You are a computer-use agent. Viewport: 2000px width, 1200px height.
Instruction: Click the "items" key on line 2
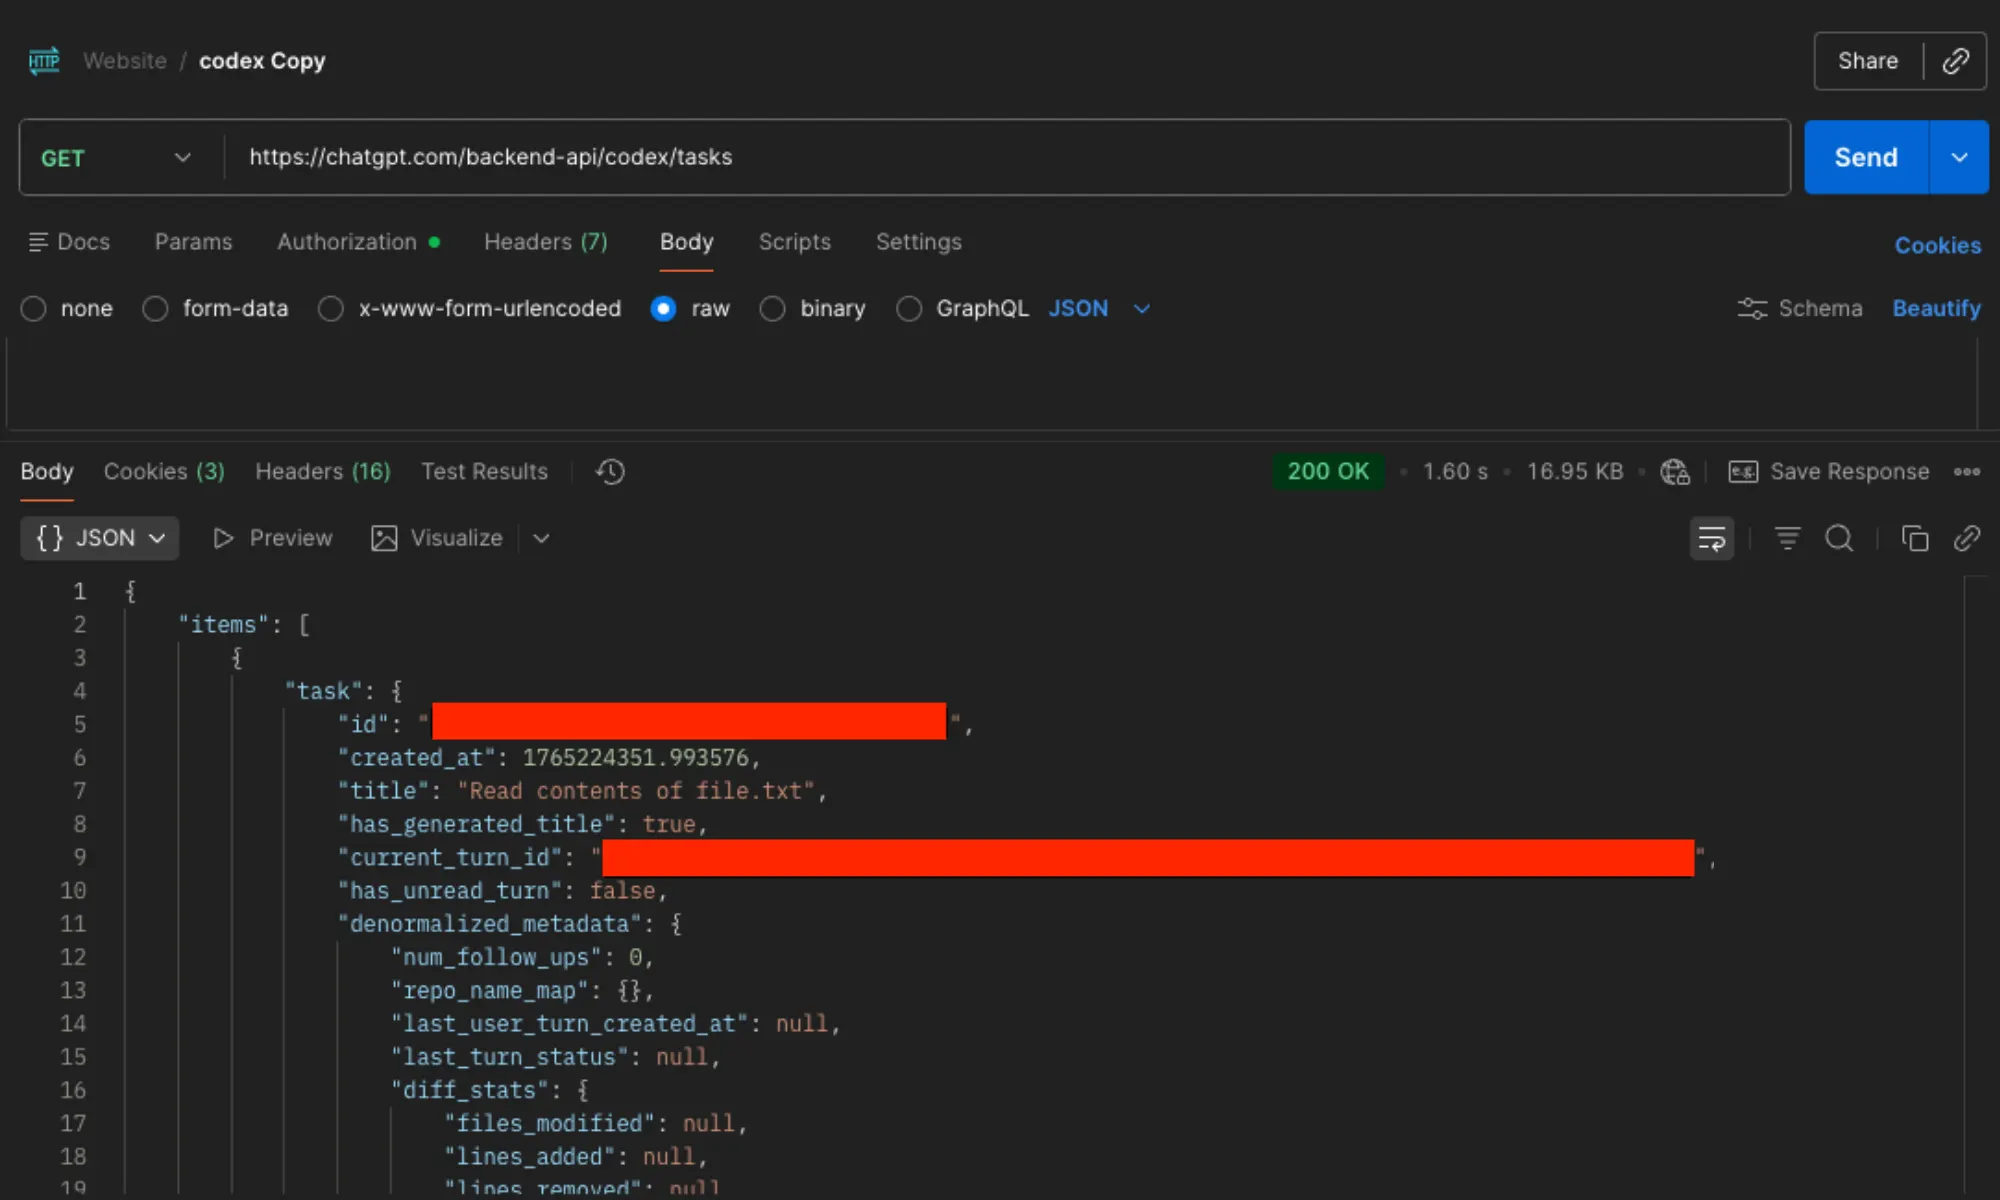[223, 625]
